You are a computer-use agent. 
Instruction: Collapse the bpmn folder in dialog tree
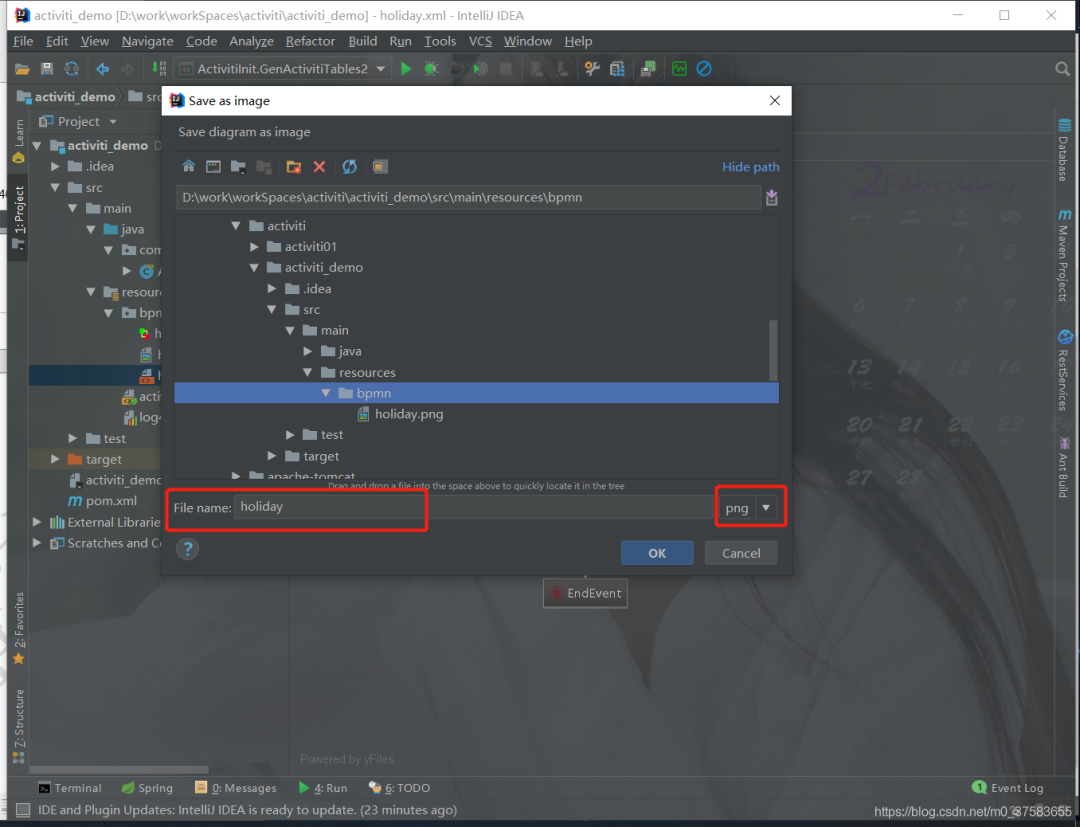326,393
